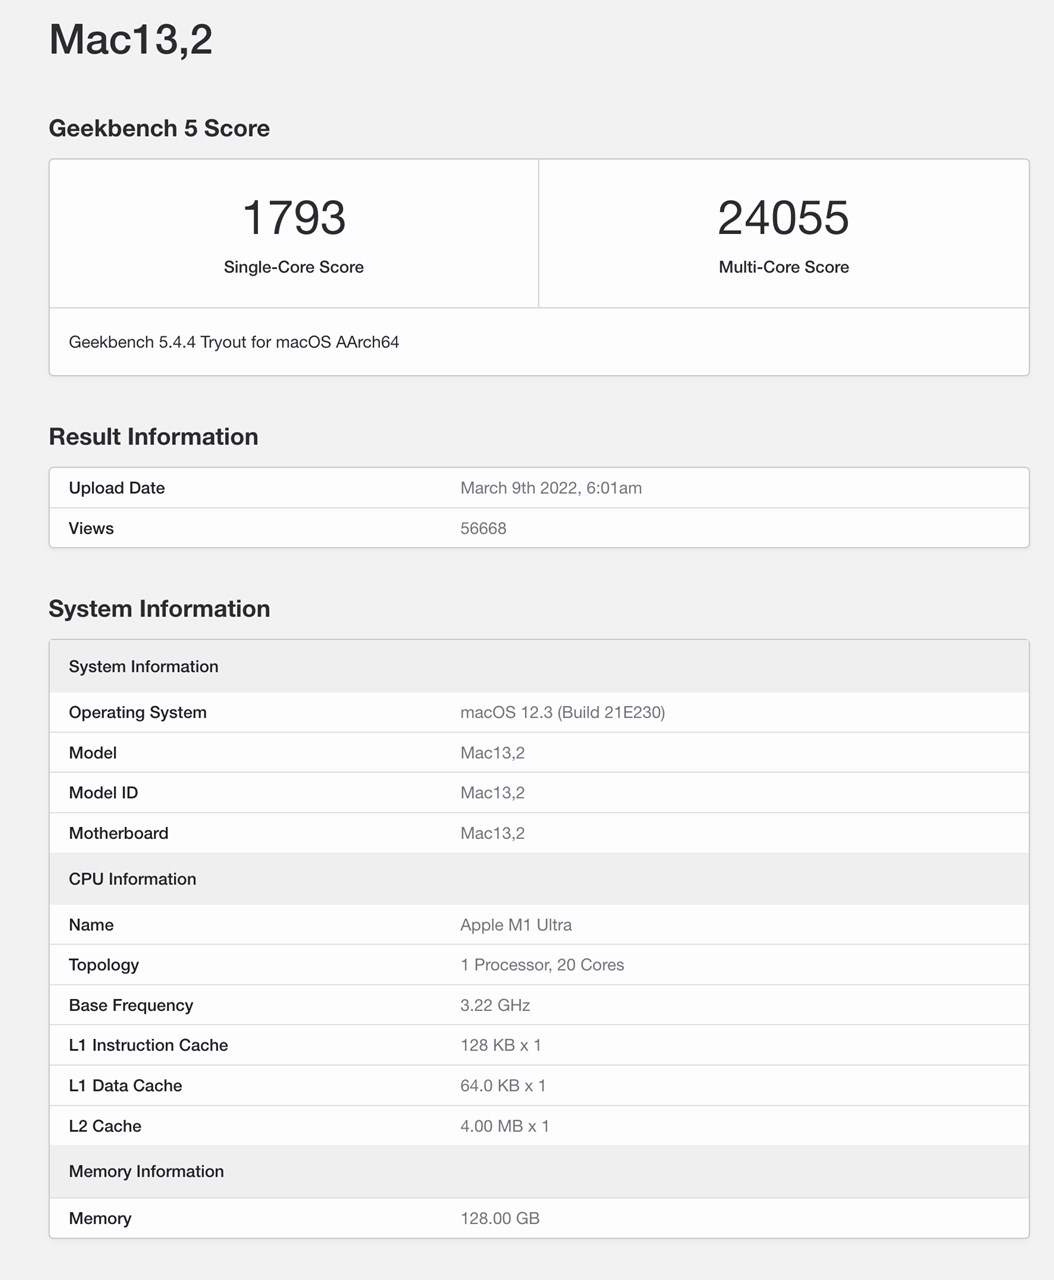Click the L1 Instruction Cache 128 KB value
The image size is (1054, 1280).
(500, 1045)
